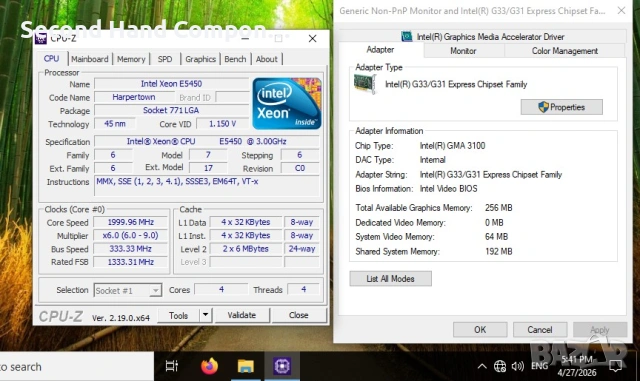Open network globe icon in tray
The image size is (640, 381).
click(500, 366)
